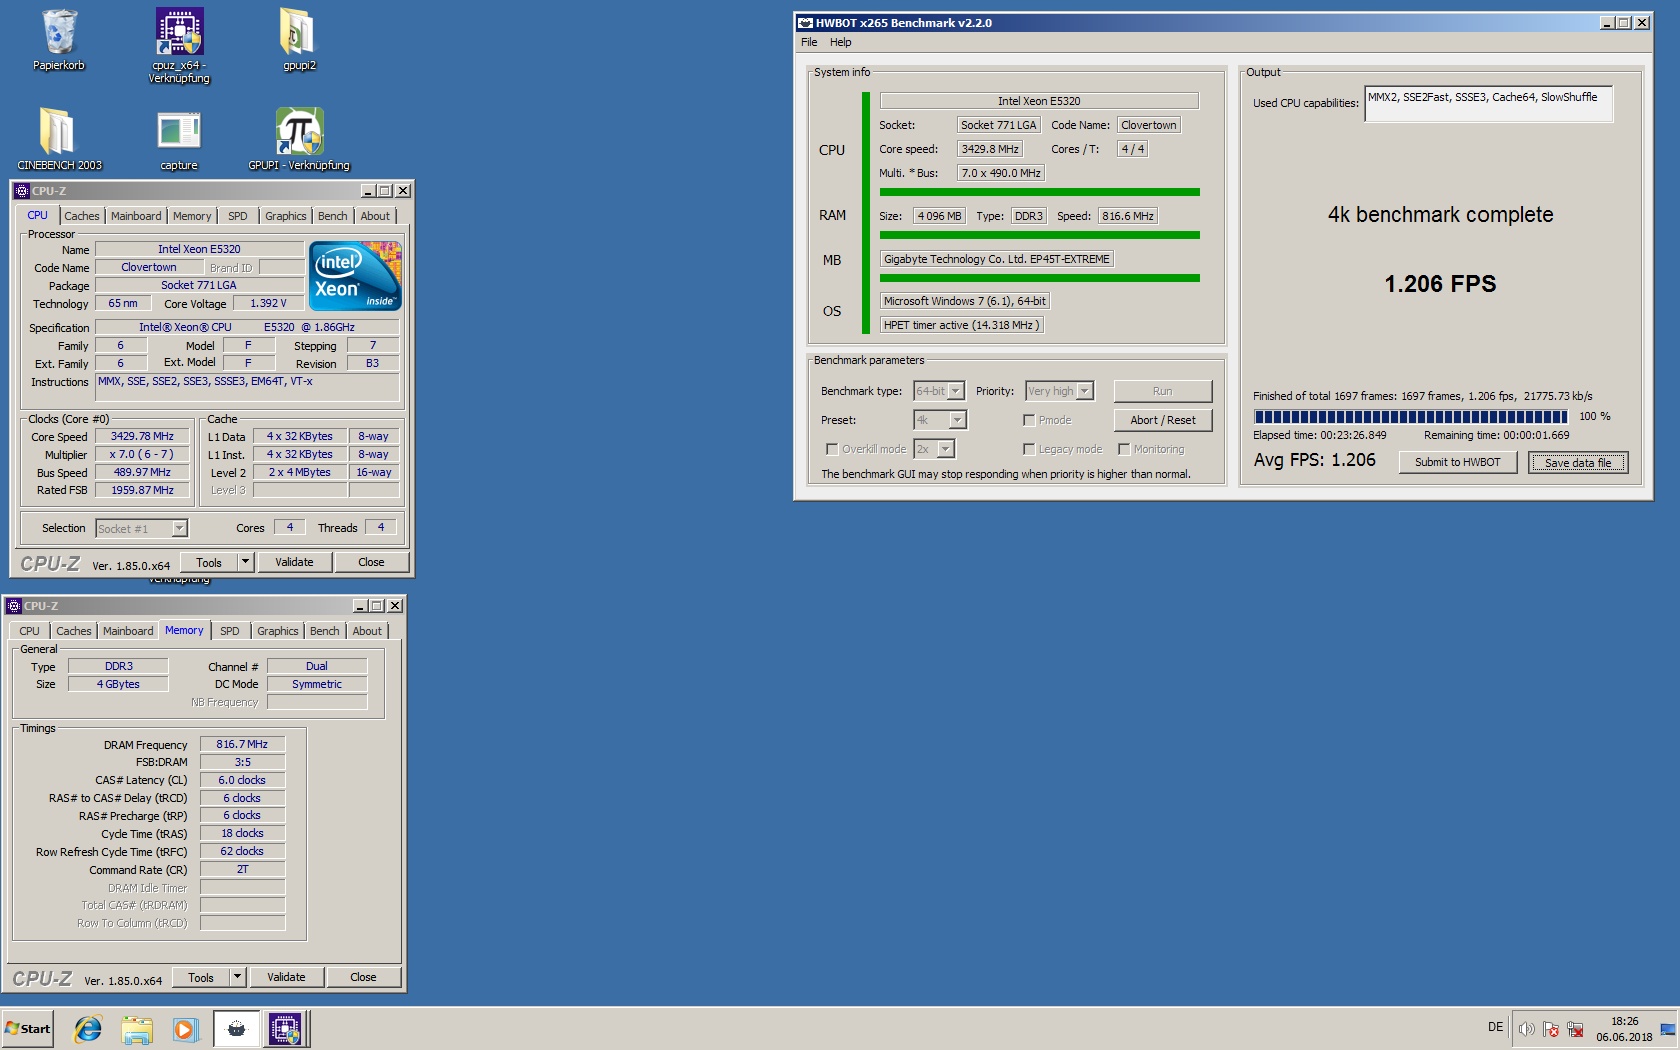
Task: Click the CPU-Z title bar icon of Memory window
Action: coord(14,606)
